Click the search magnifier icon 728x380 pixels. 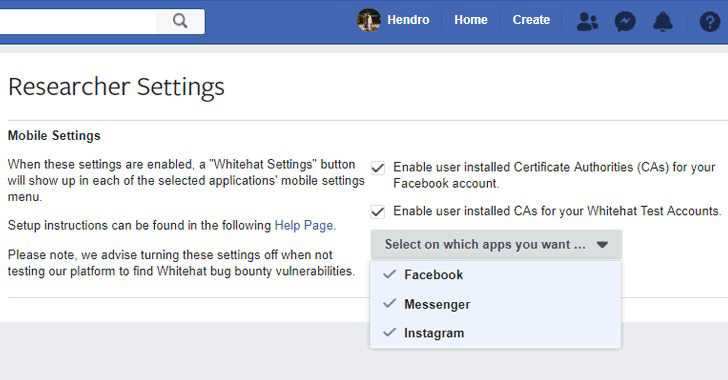pyautogui.click(x=180, y=21)
